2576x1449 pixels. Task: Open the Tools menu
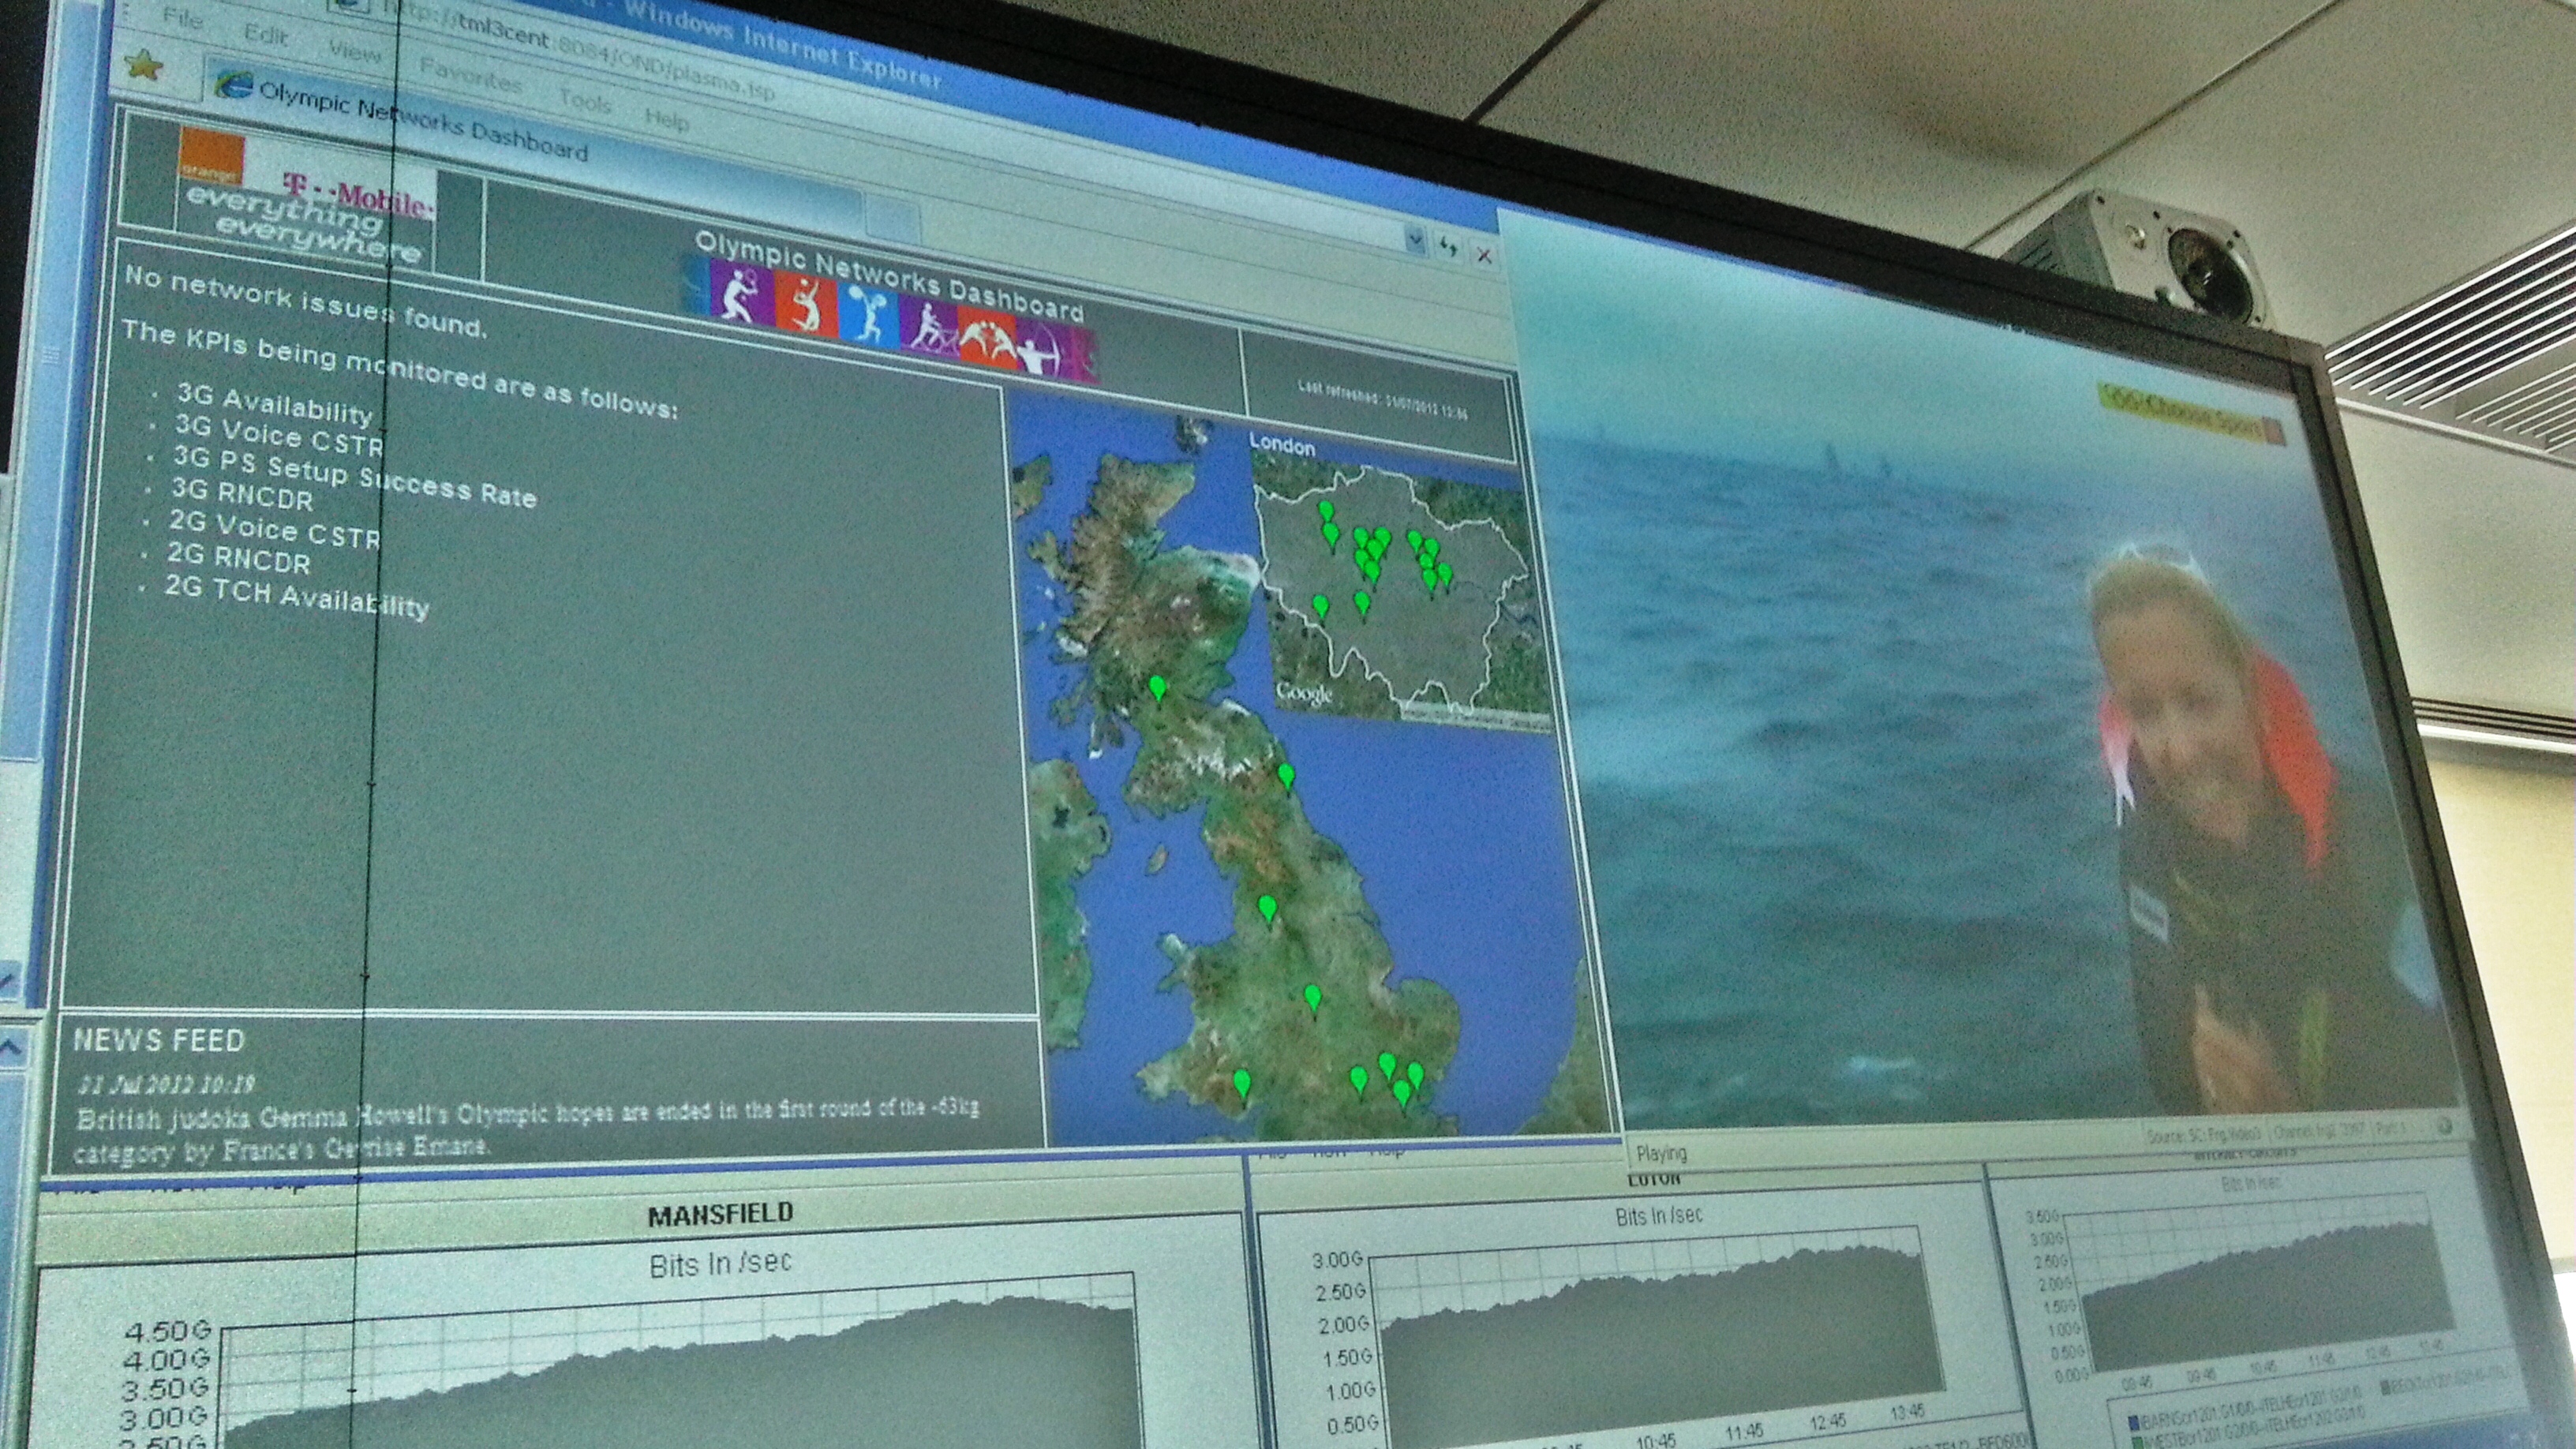tap(585, 100)
